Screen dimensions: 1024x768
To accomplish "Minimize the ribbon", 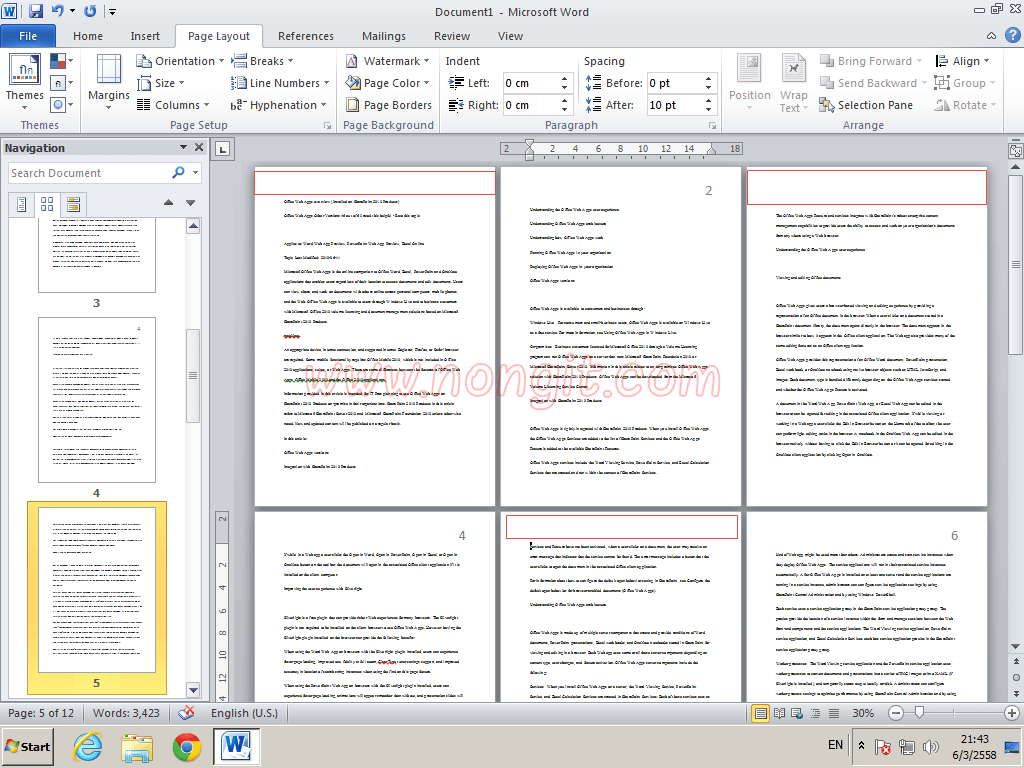I will [991, 36].
